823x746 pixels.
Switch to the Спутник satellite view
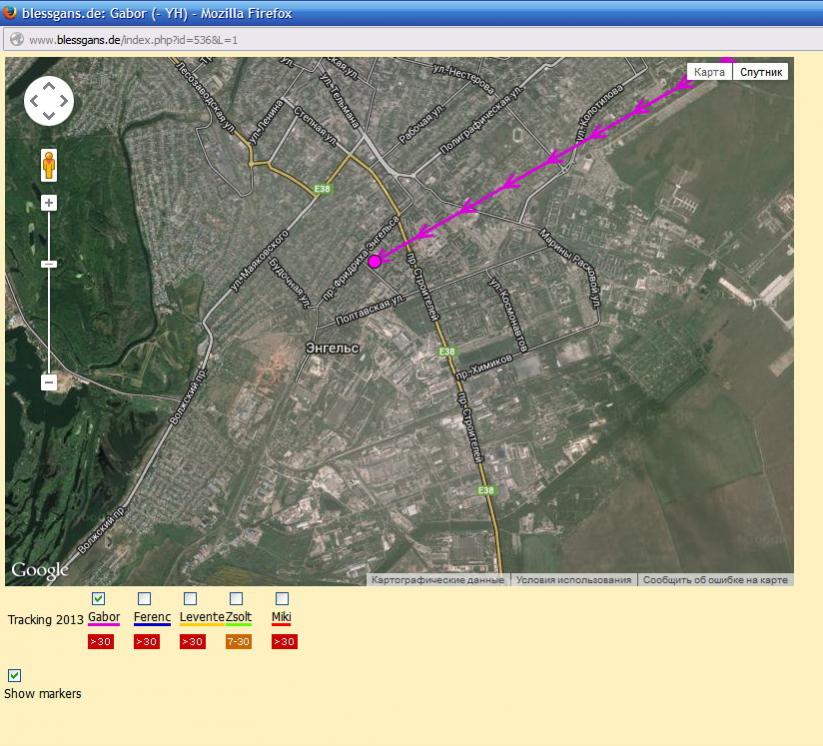[x=761, y=72]
